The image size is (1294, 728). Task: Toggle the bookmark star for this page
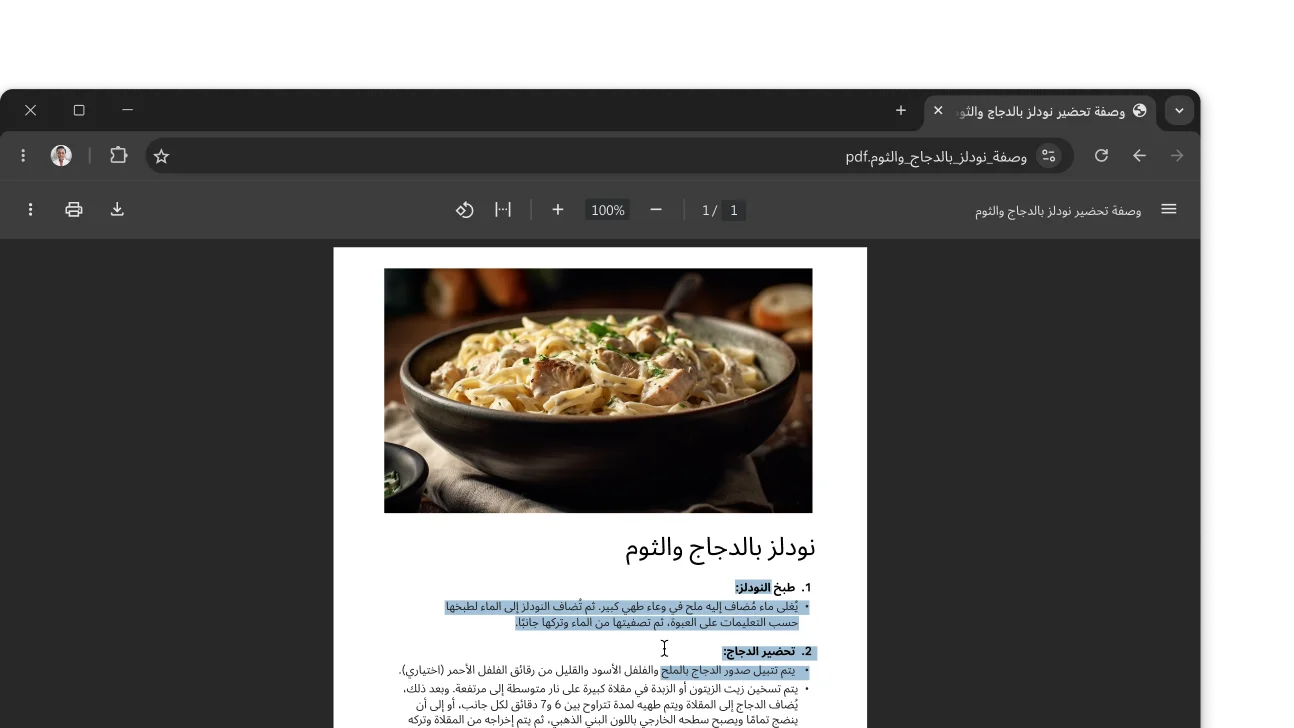160,156
